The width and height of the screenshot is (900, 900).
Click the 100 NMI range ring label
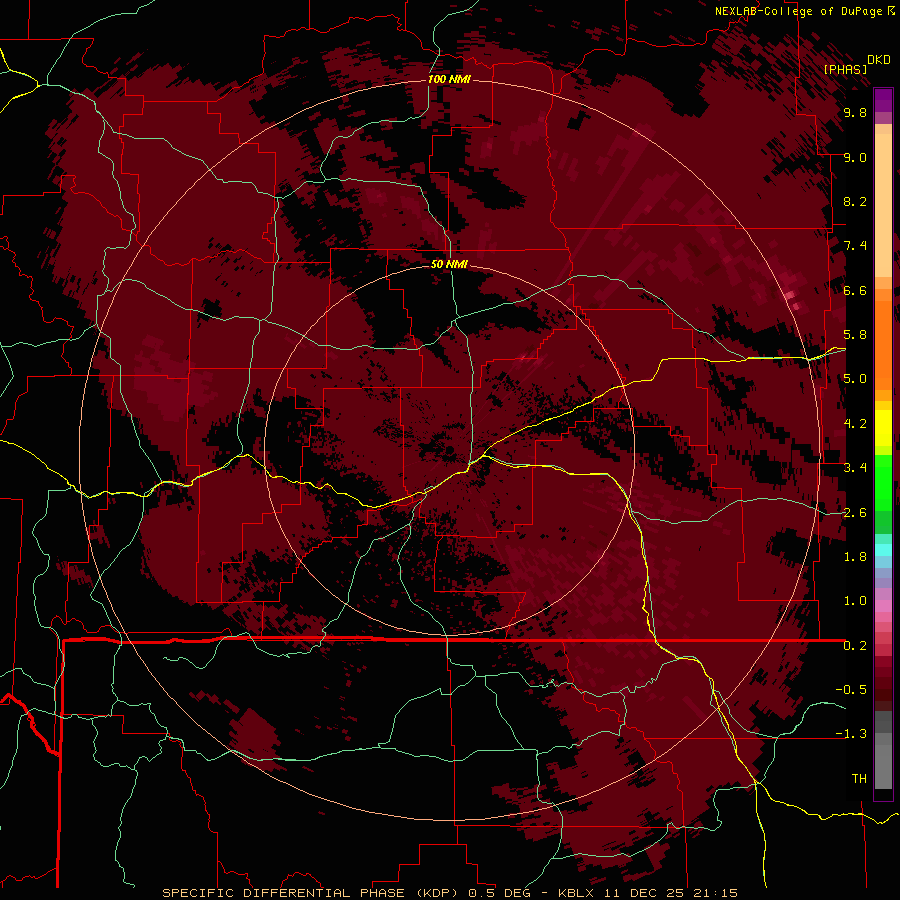[x=449, y=79]
